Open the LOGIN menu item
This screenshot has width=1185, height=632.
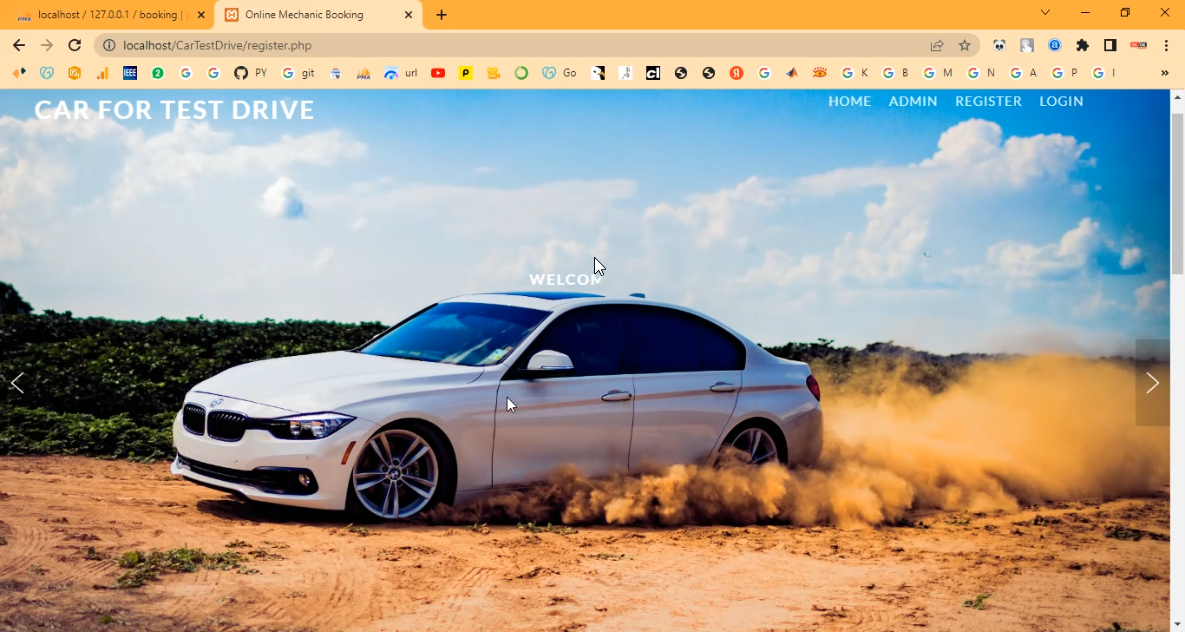click(x=1061, y=101)
